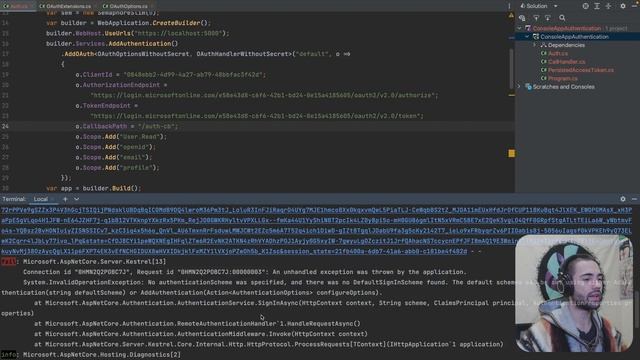Hide the Terminal panel
The width and height of the screenshot is (640, 360).
(x=634, y=199)
